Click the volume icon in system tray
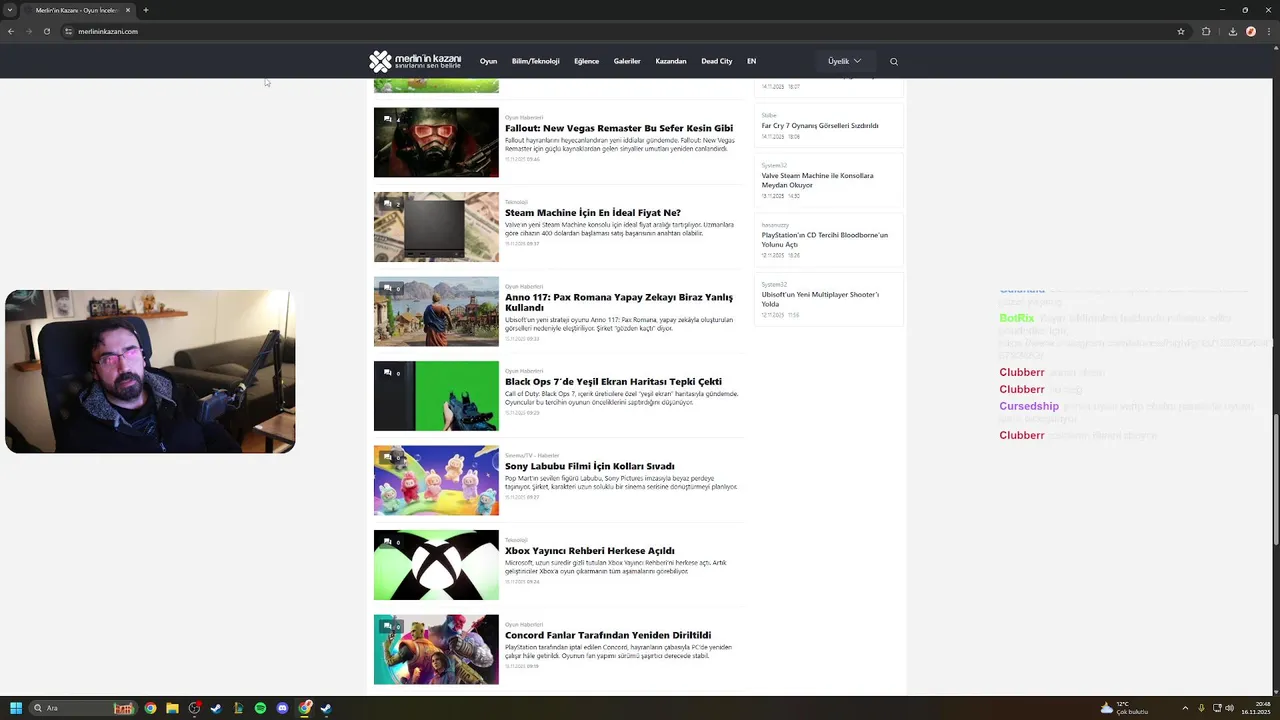Viewport: 1280px width, 720px height. pos(1229,708)
